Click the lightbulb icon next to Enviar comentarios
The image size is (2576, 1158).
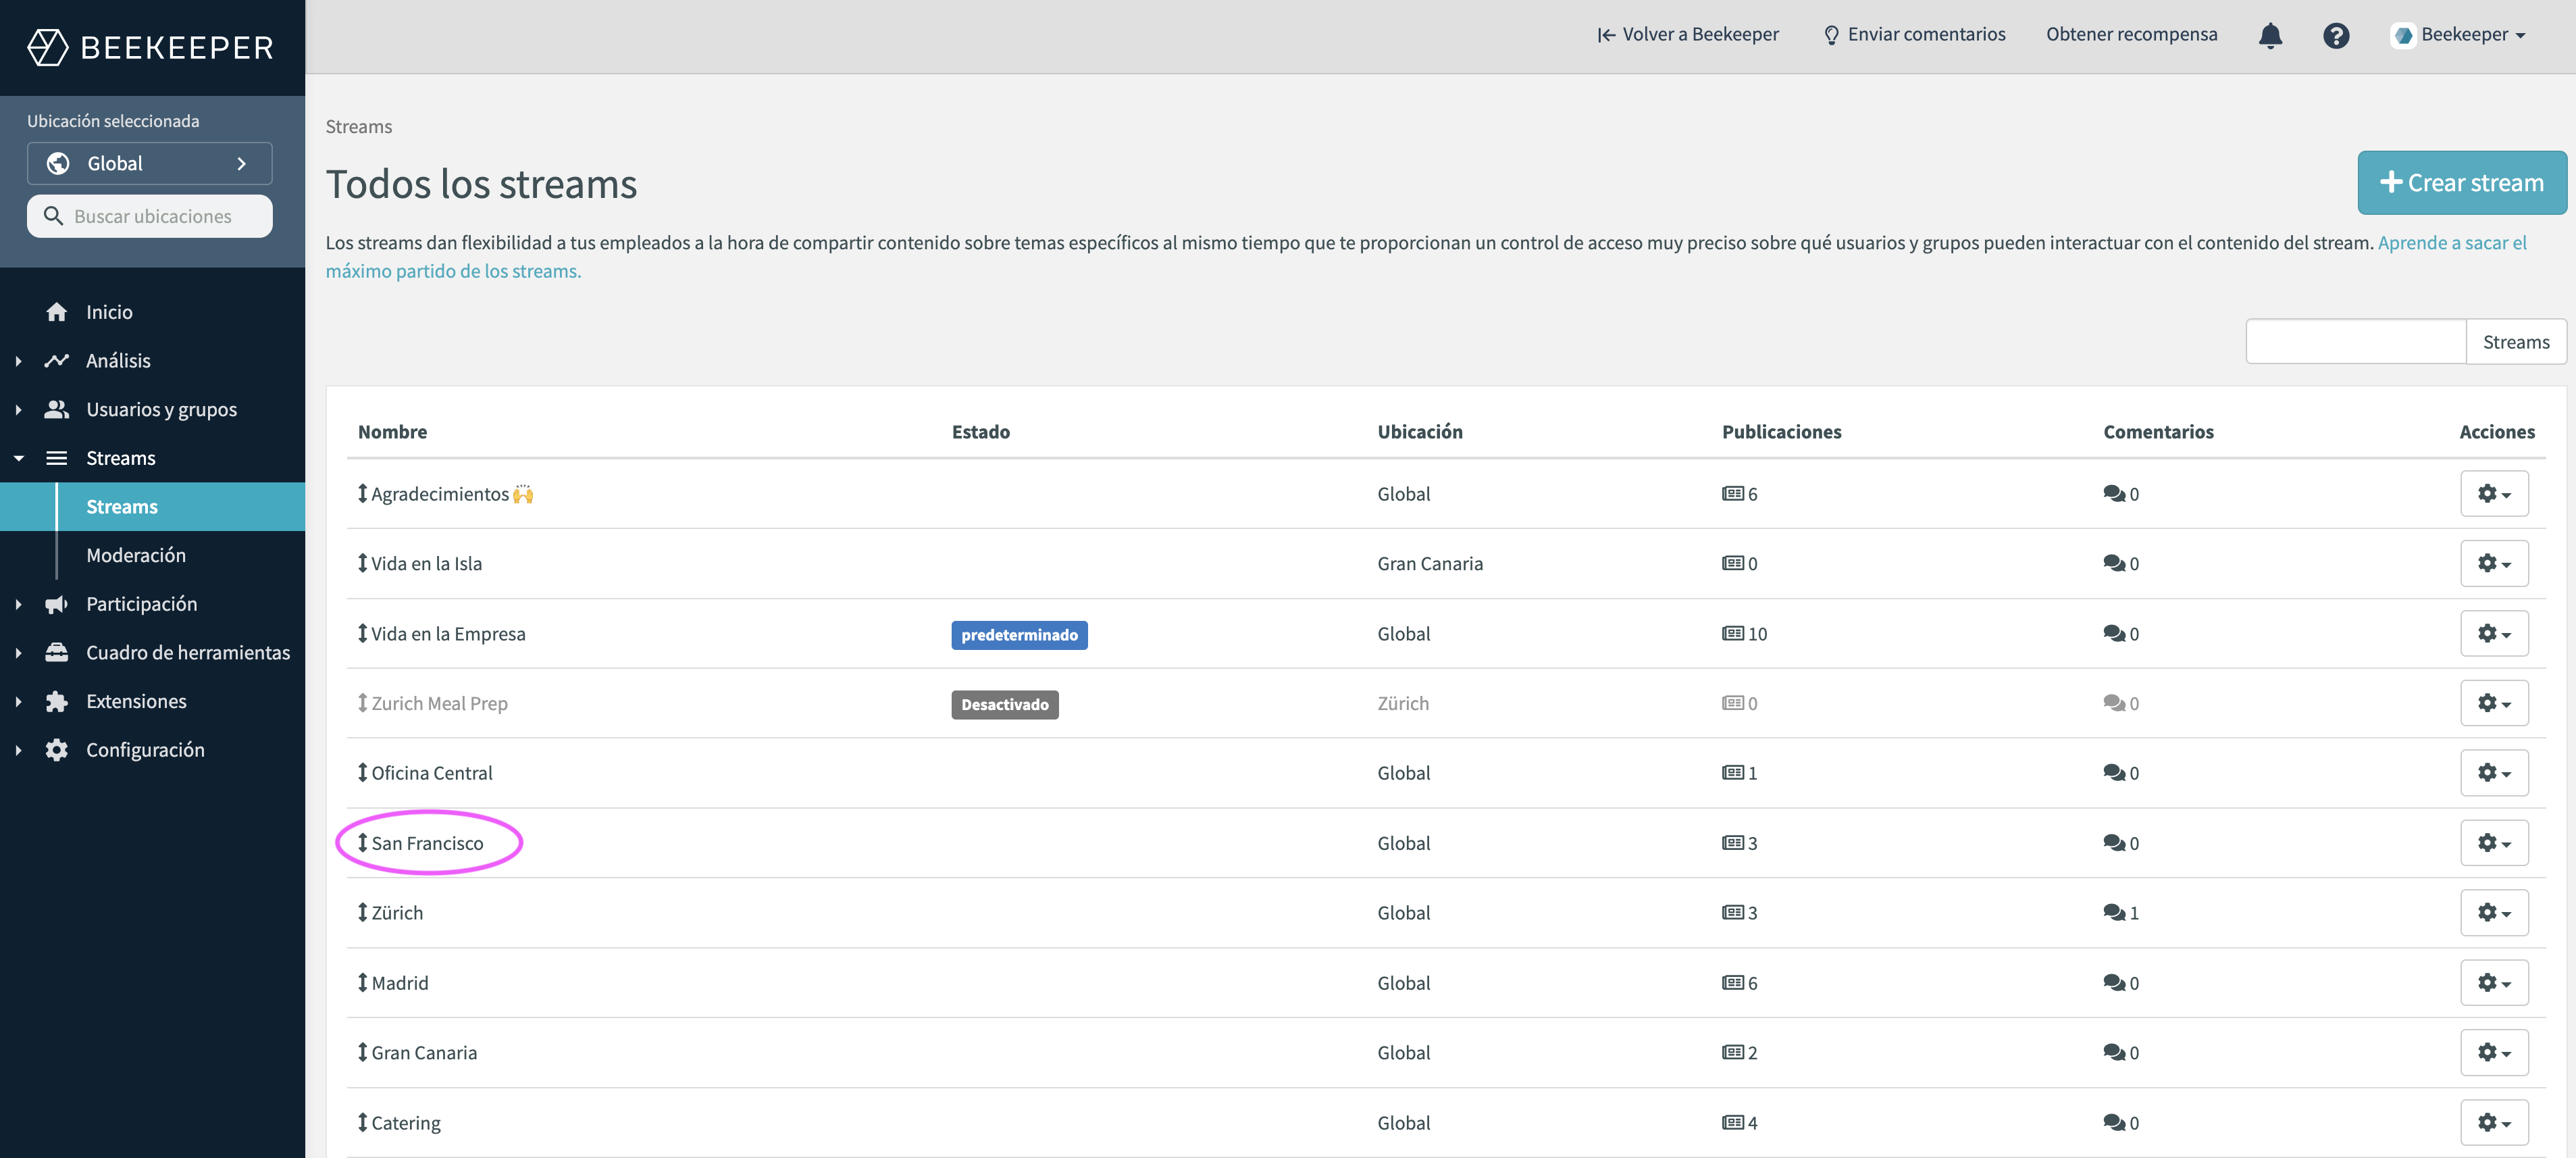point(1831,35)
